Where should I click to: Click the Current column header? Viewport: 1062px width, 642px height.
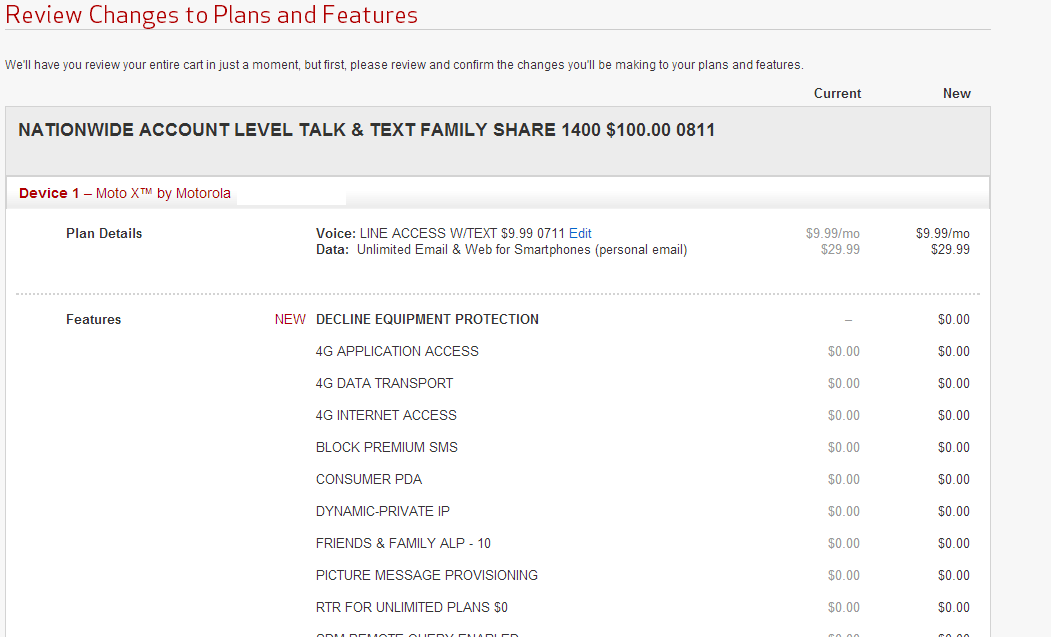(x=837, y=94)
